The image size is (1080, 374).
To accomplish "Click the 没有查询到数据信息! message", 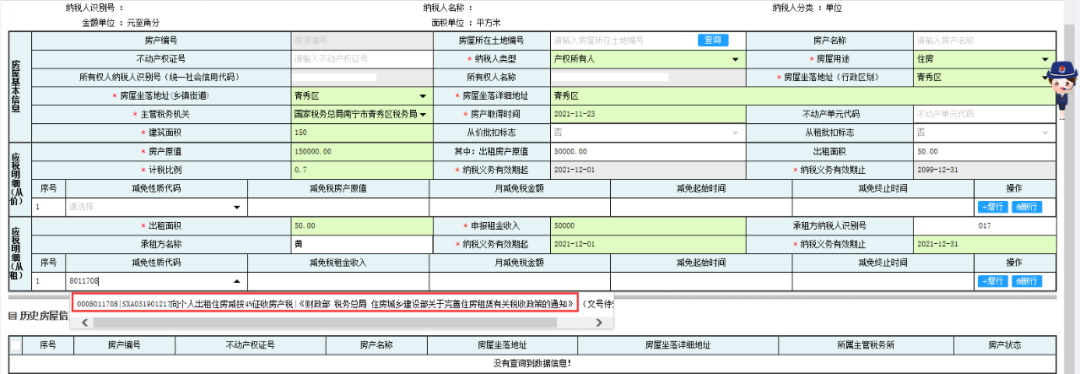I will [x=532, y=363].
